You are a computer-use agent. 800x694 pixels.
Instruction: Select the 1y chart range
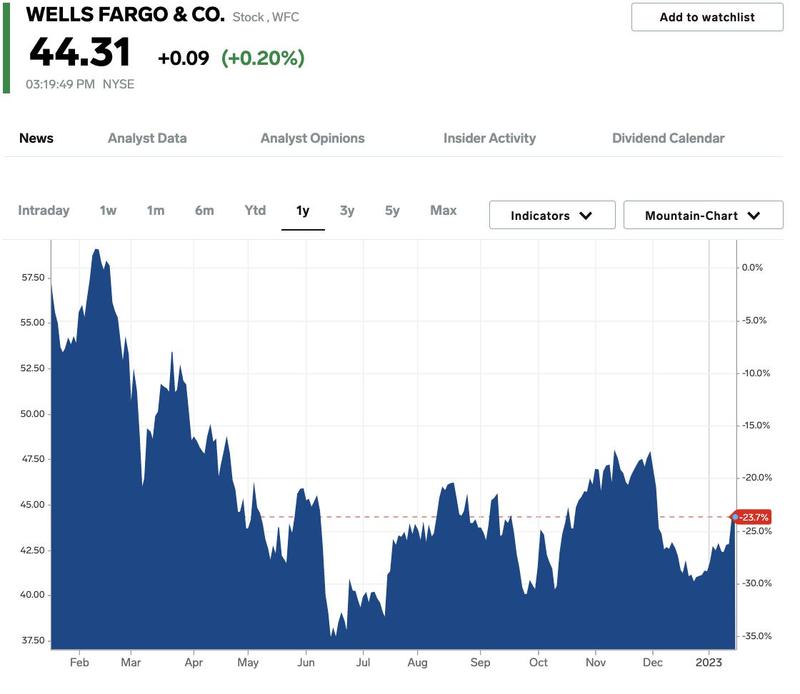click(x=303, y=211)
